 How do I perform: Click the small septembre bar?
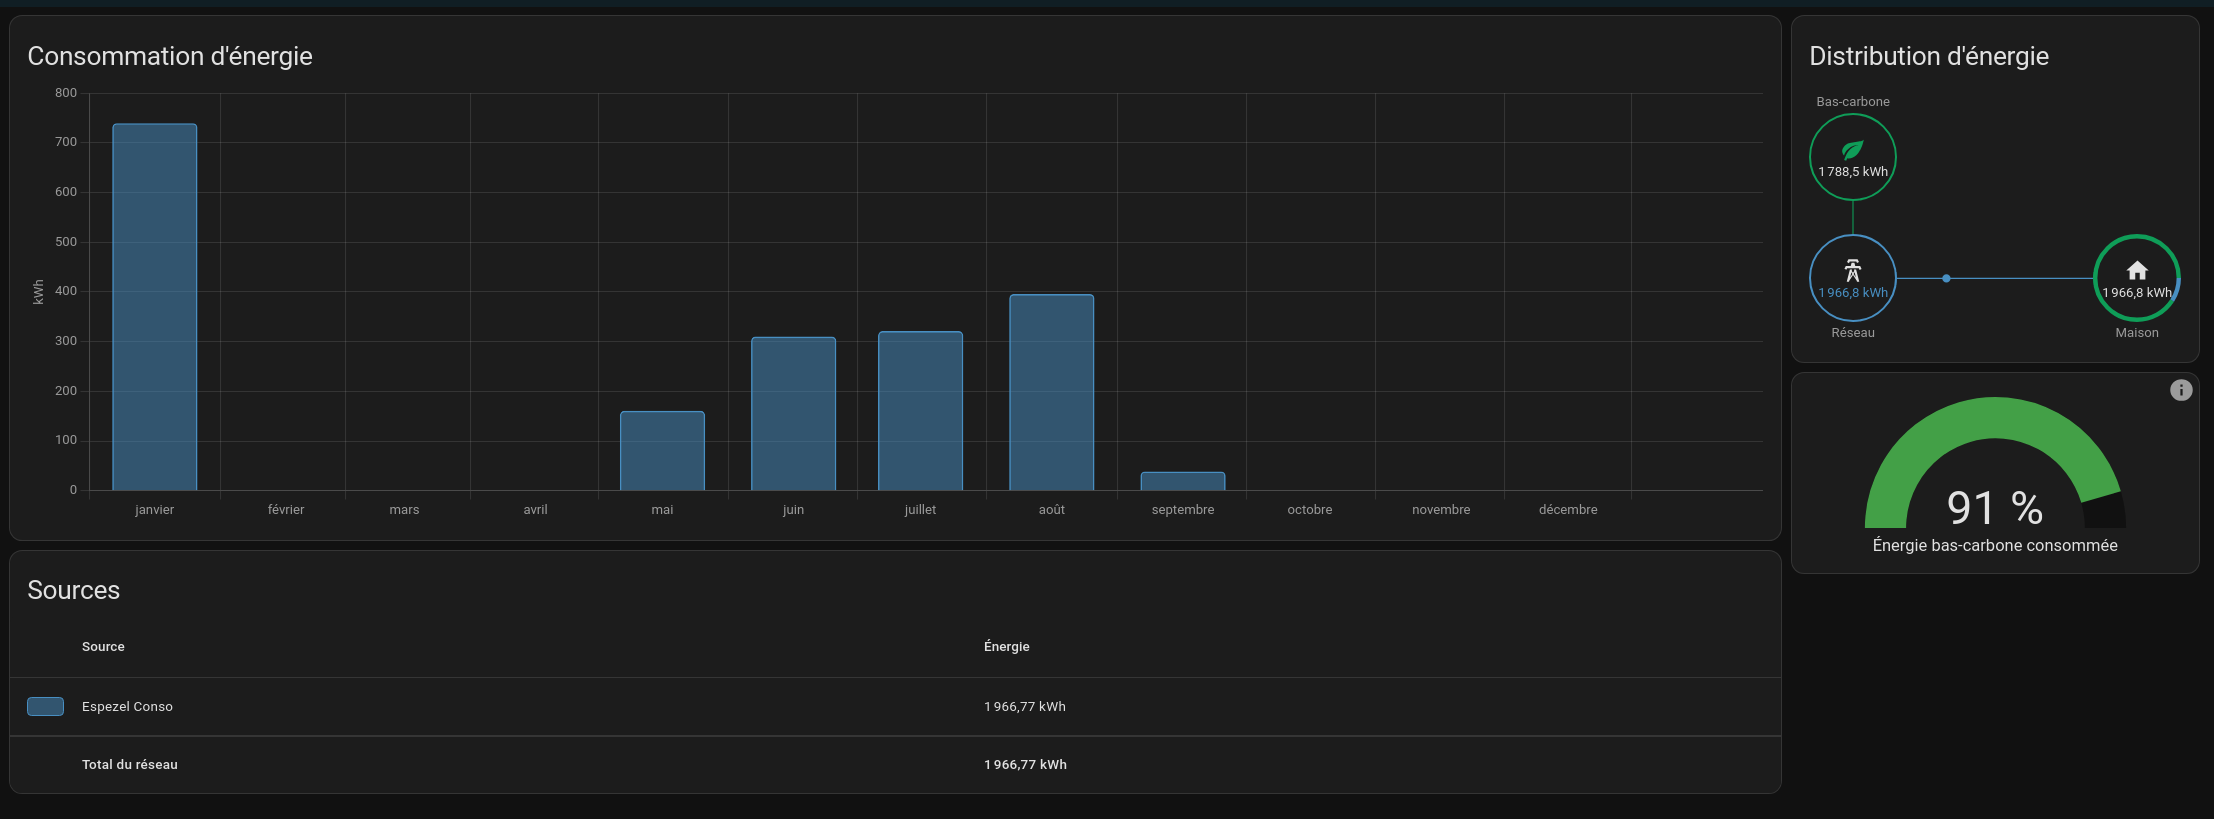coord(1183,481)
